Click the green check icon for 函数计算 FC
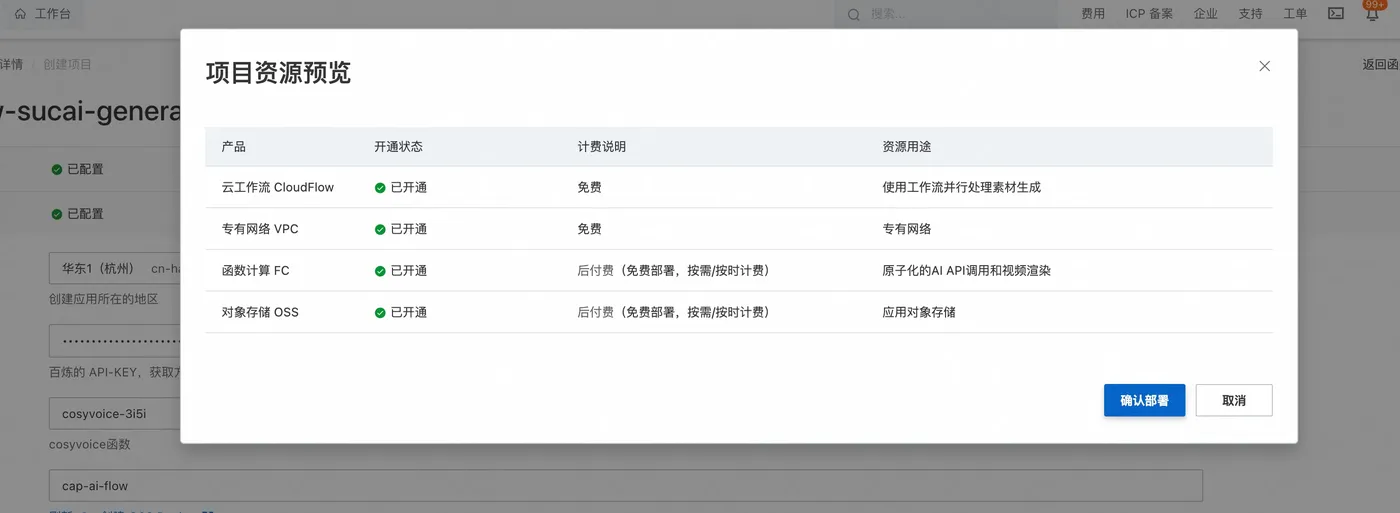Viewport: 1400px width, 513px height. [380, 271]
